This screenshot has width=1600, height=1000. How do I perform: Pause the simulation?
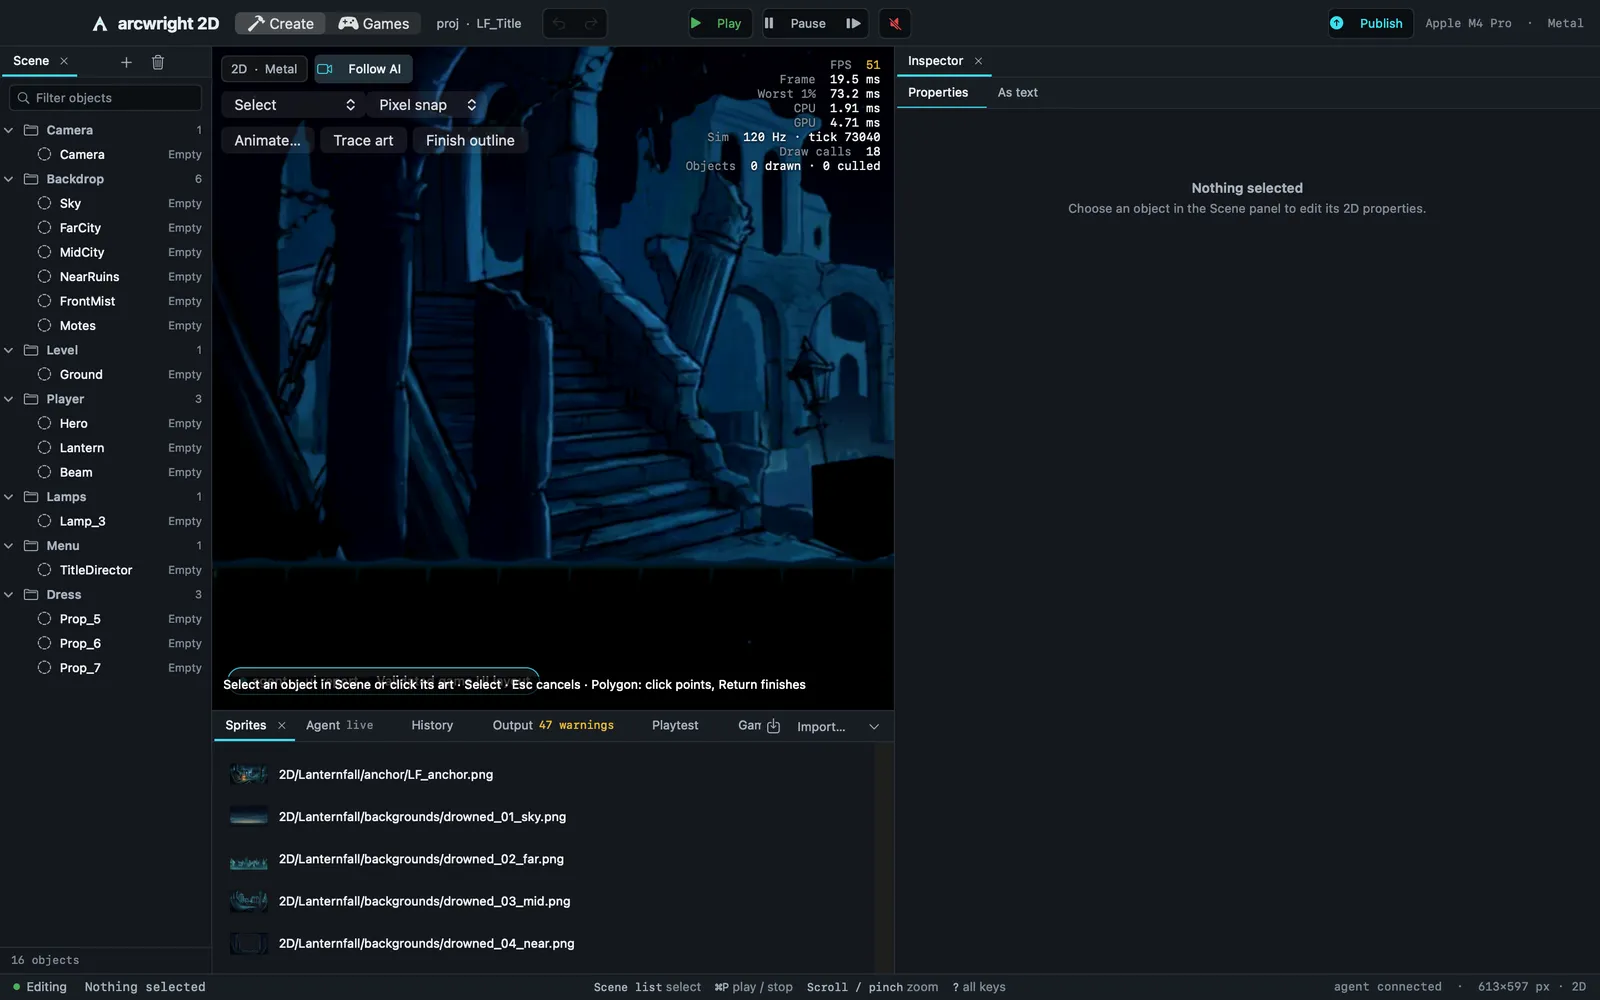tap(797, 23)
